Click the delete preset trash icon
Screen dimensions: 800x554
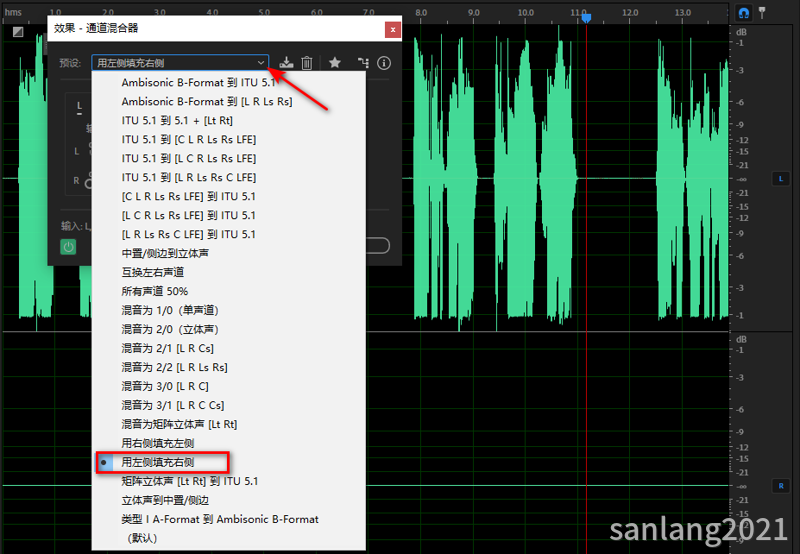click(x=307, y=63)
